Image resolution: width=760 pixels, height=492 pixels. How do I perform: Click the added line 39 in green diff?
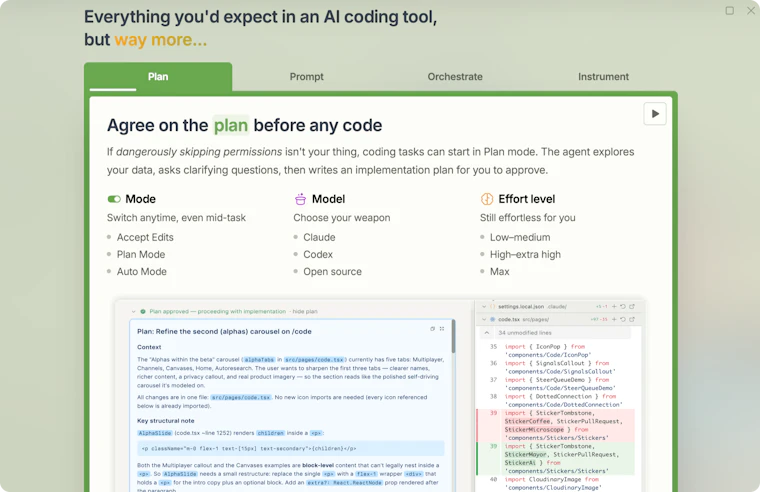pos(556,459)
